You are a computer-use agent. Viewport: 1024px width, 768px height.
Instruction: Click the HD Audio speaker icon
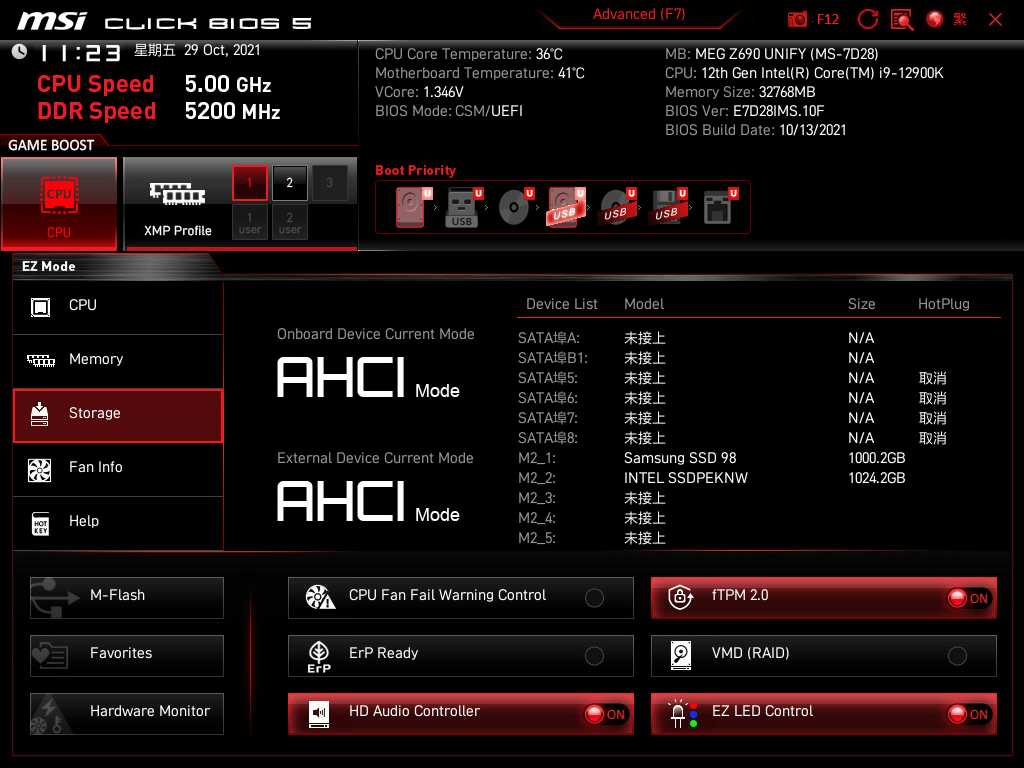click(x=319, y=714)
